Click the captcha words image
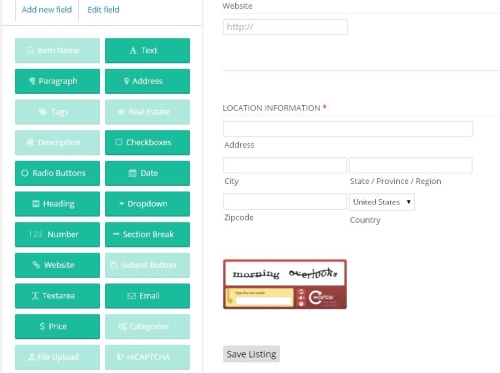The width and height of the screenshot is (500, 373). [285, 273]
